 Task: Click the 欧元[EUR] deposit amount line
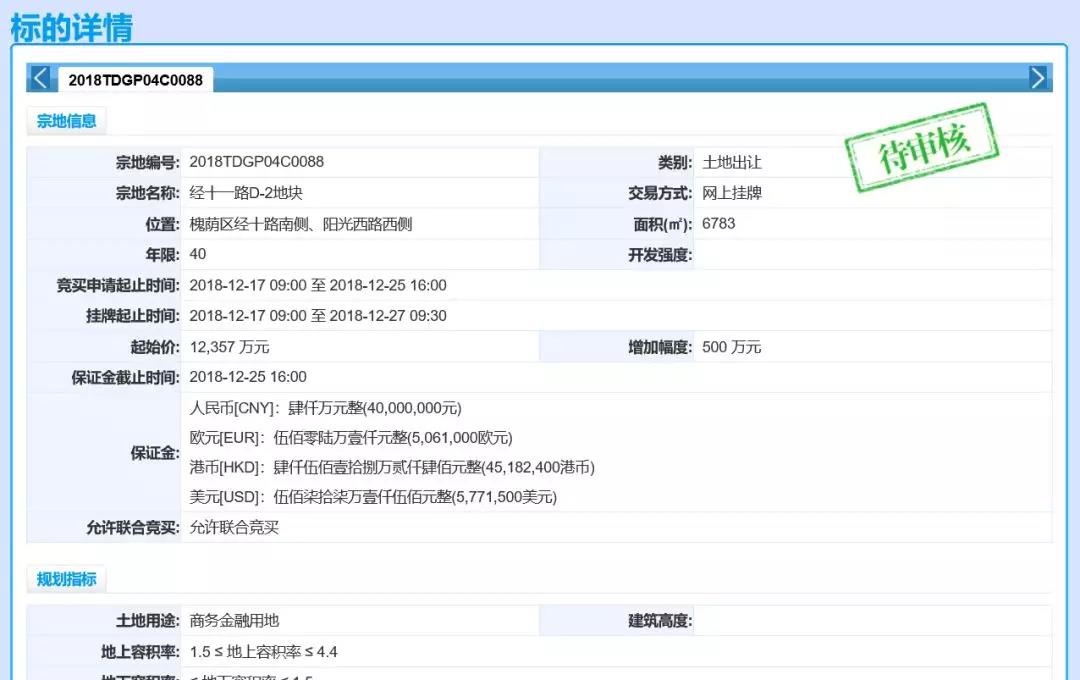pos(350,437)
